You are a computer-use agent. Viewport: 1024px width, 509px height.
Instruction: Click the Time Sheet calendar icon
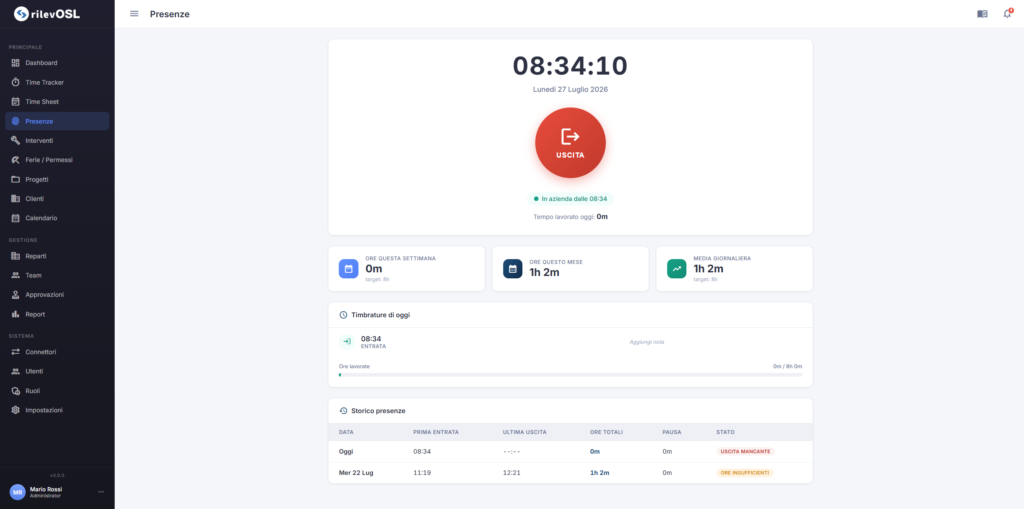tap(16, 102)
